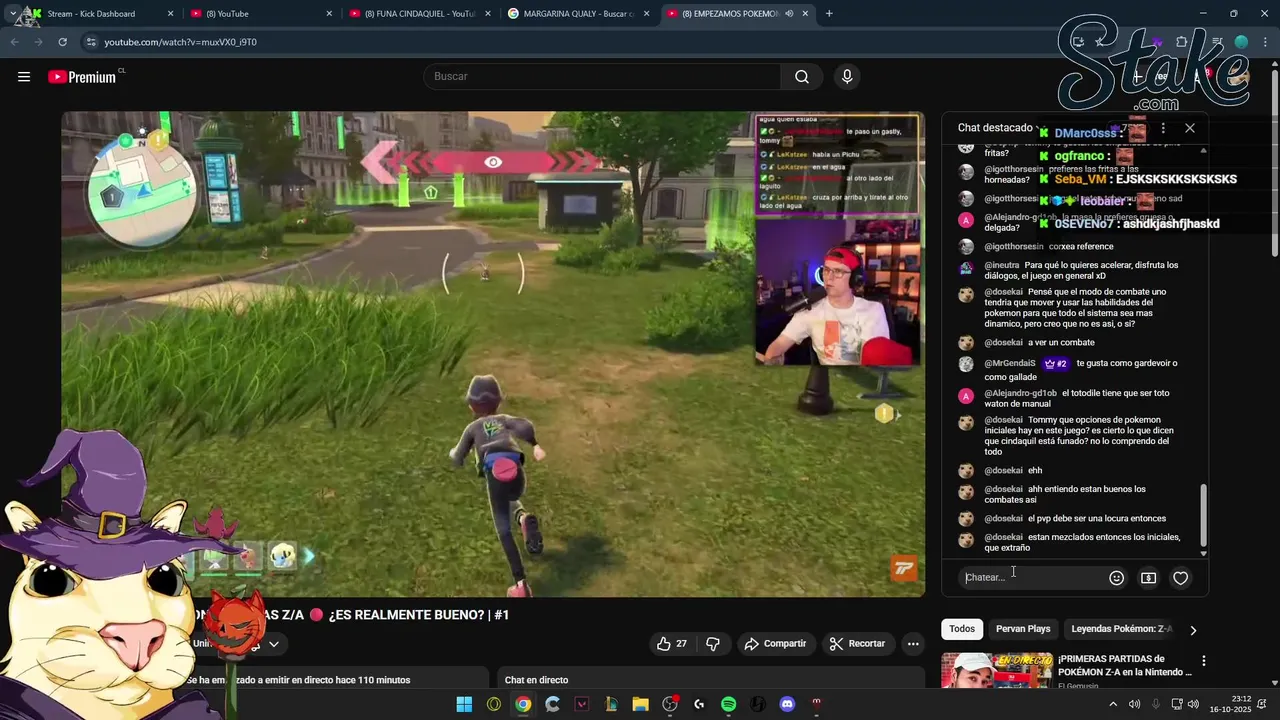Share the stream via Compartir
Viewport: 1280px width, 720px height.
pyautogui.click(x=775, y=644)
